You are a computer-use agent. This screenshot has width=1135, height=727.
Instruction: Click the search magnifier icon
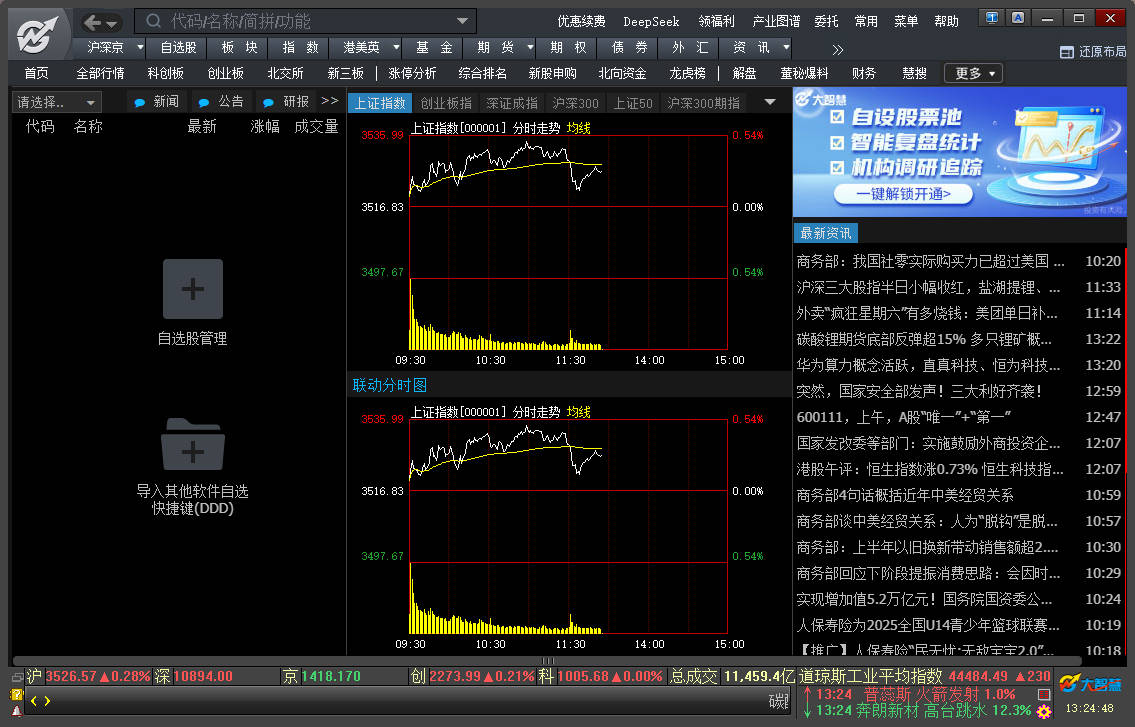153,21
